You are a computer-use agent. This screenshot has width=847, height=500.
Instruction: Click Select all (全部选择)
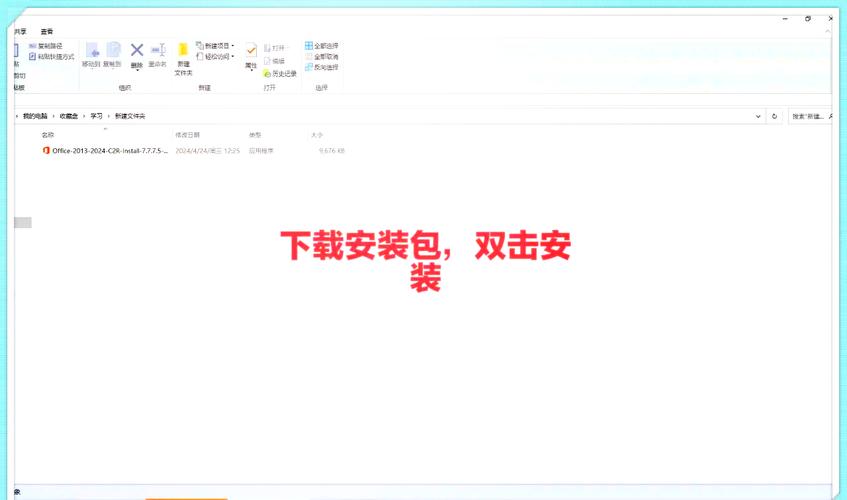pyautogui.click(x=321, y=46)
